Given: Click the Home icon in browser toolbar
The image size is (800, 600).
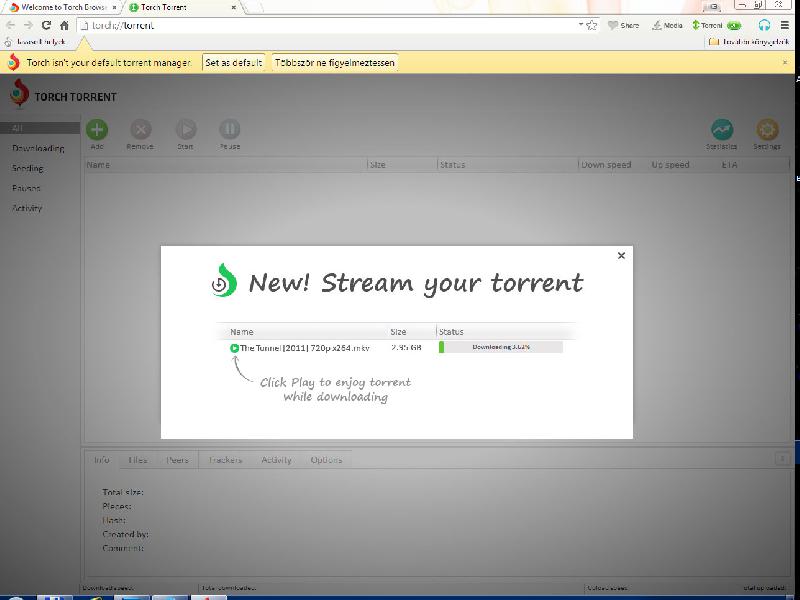Looking at the screenshot, I should coord(64,25).
